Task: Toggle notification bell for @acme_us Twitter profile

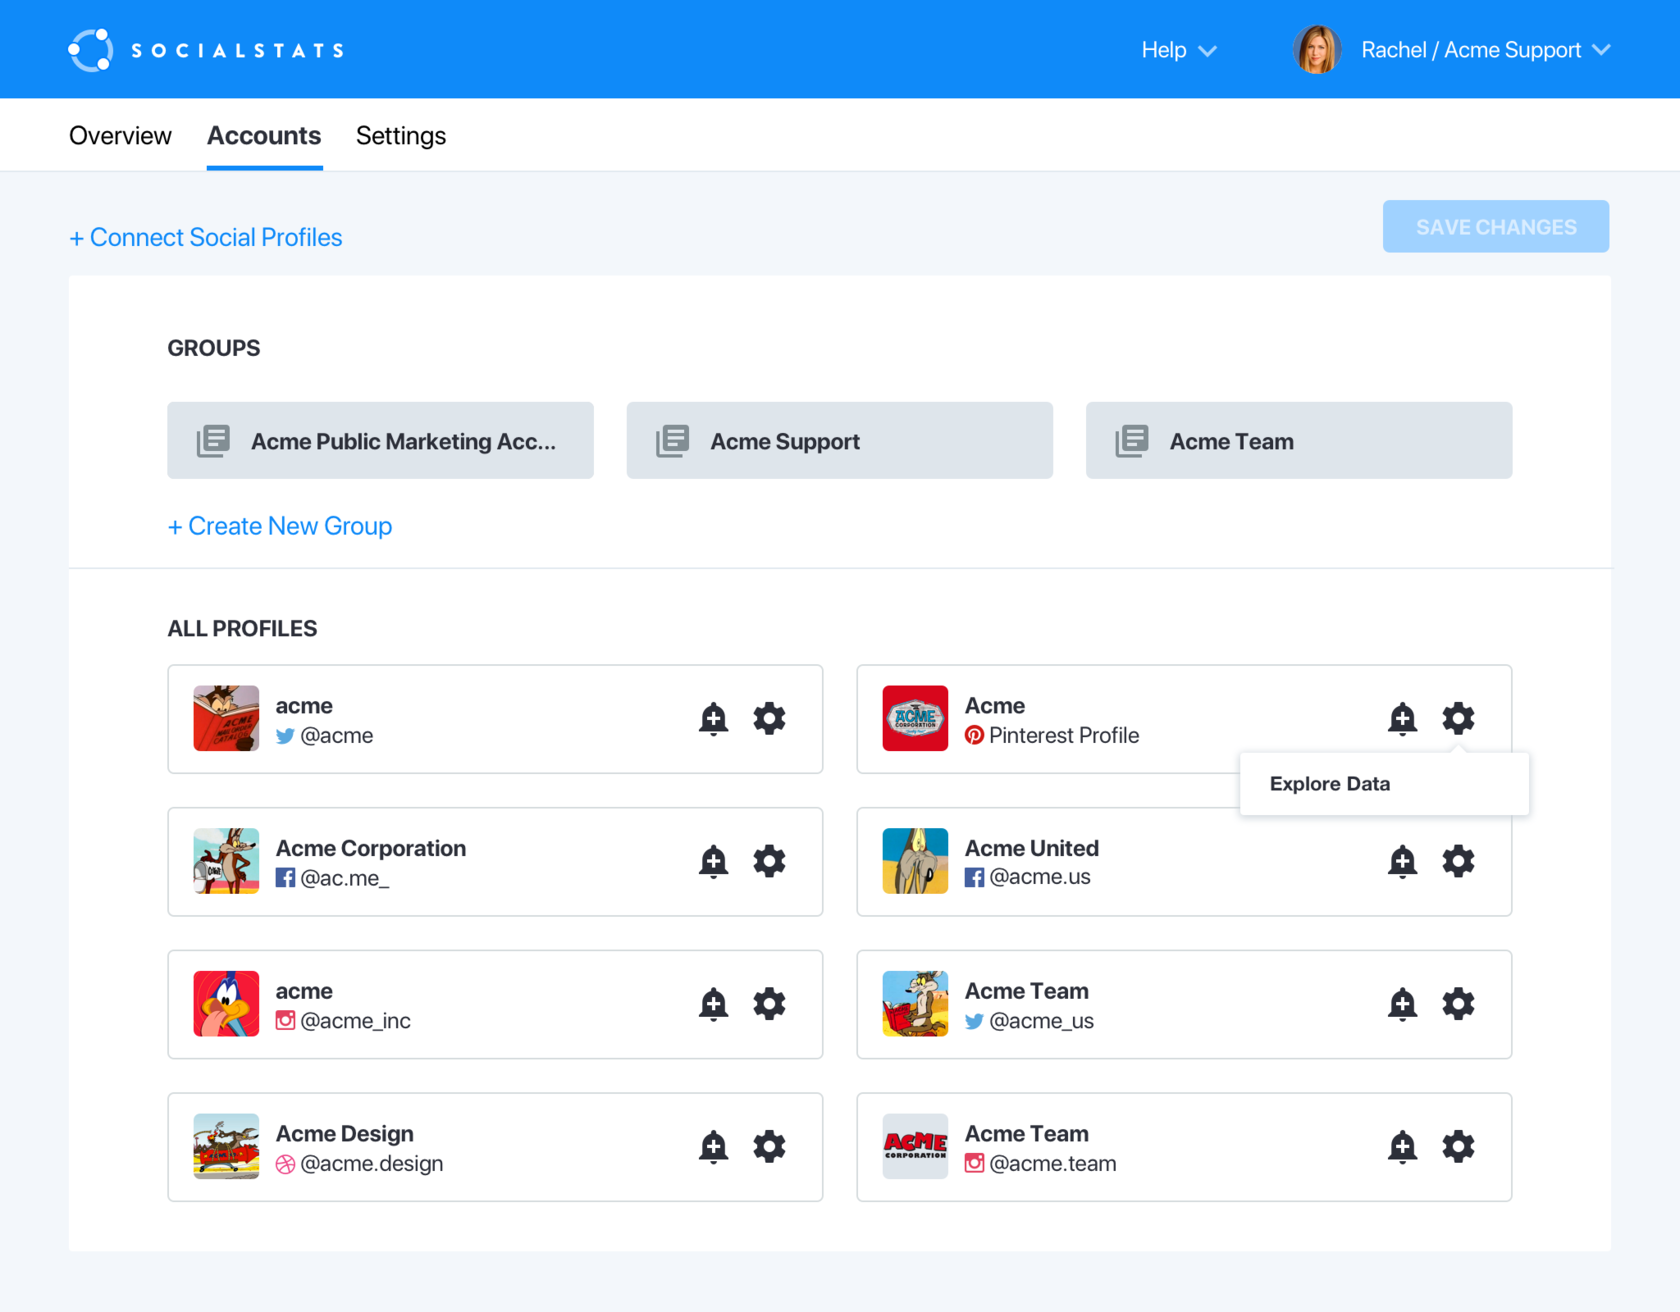Action: (x=1402, y=1003)
